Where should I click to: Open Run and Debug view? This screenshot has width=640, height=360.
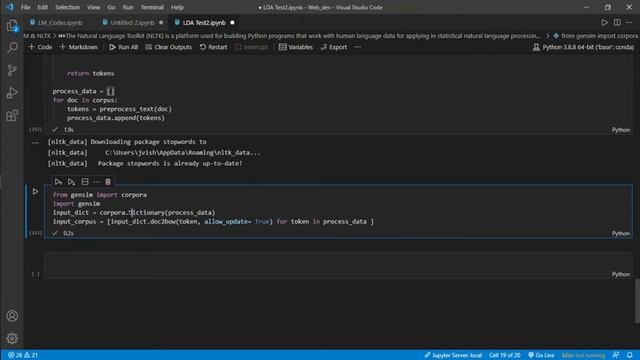tap(12, 93)
